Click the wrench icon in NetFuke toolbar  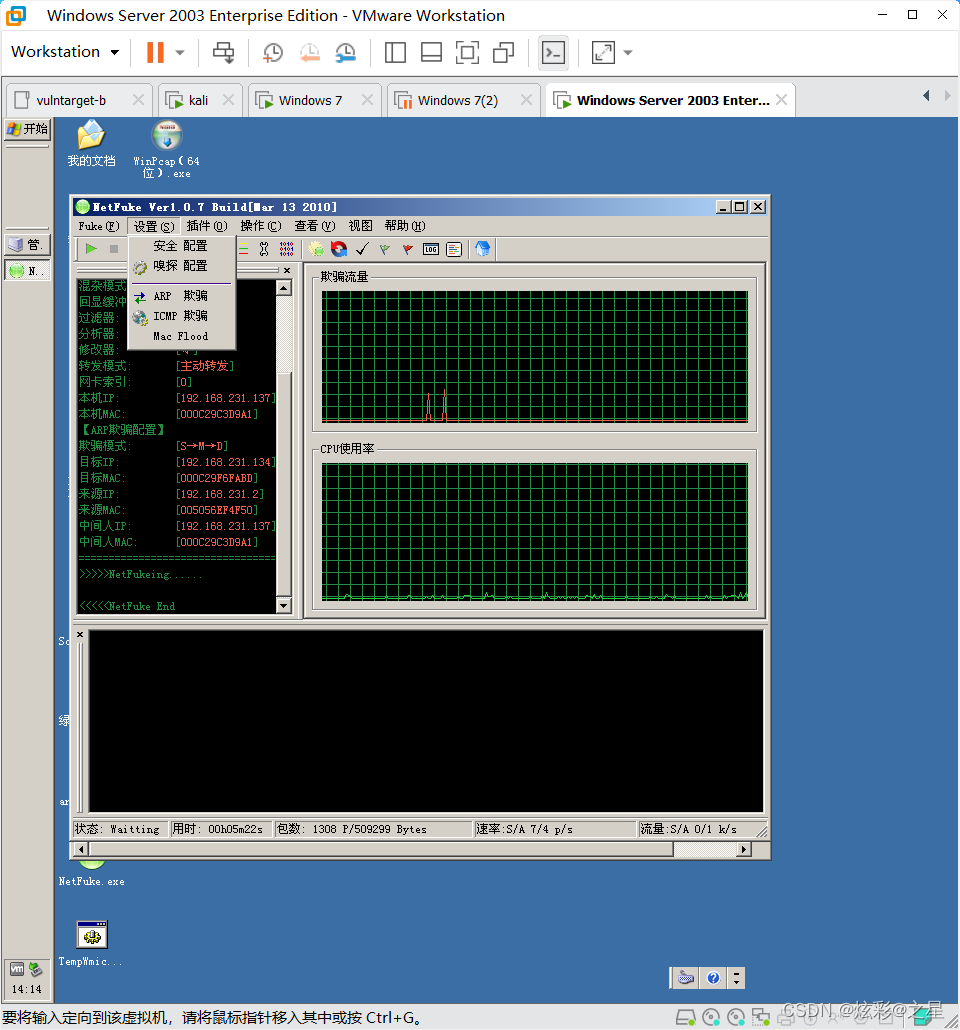[263, 249]
